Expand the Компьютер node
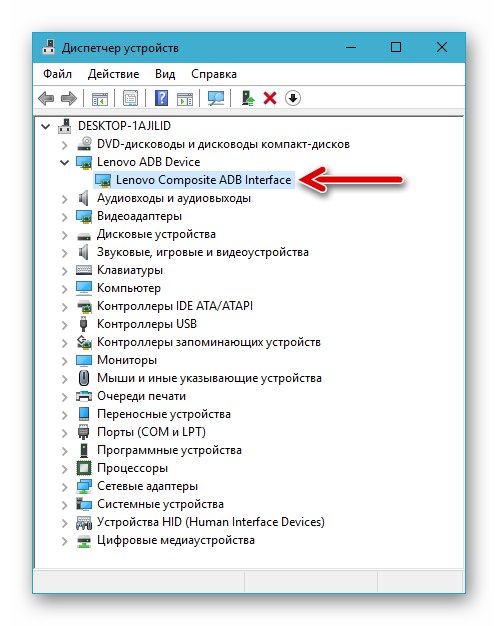Viewport: 498px width, 626px height. 65,289
